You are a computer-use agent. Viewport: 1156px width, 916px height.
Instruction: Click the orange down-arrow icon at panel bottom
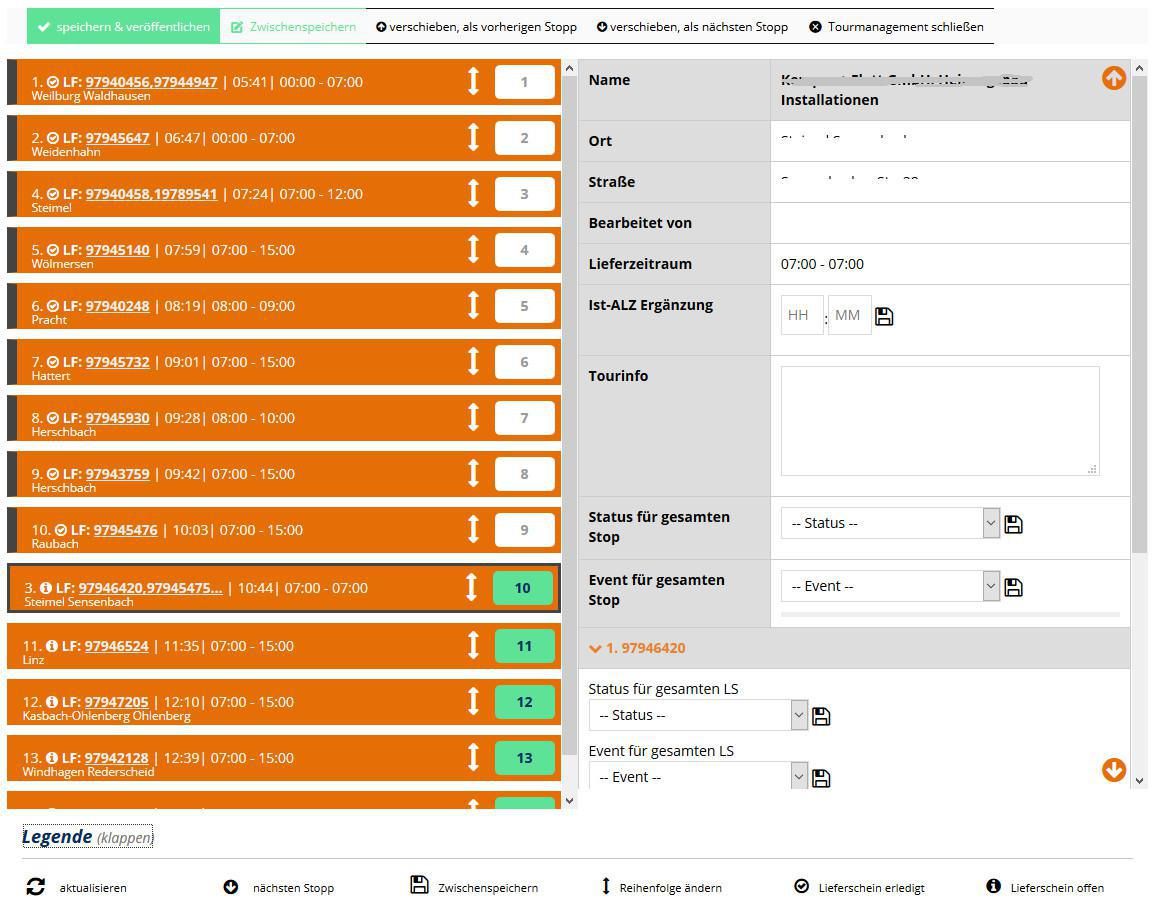click(x=1113, y=769)
